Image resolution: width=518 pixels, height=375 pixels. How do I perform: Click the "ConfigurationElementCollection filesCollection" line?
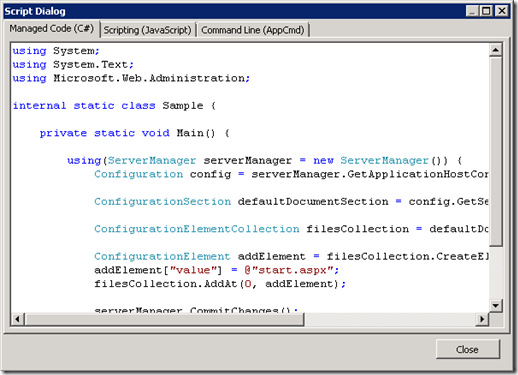coord(291,229)
